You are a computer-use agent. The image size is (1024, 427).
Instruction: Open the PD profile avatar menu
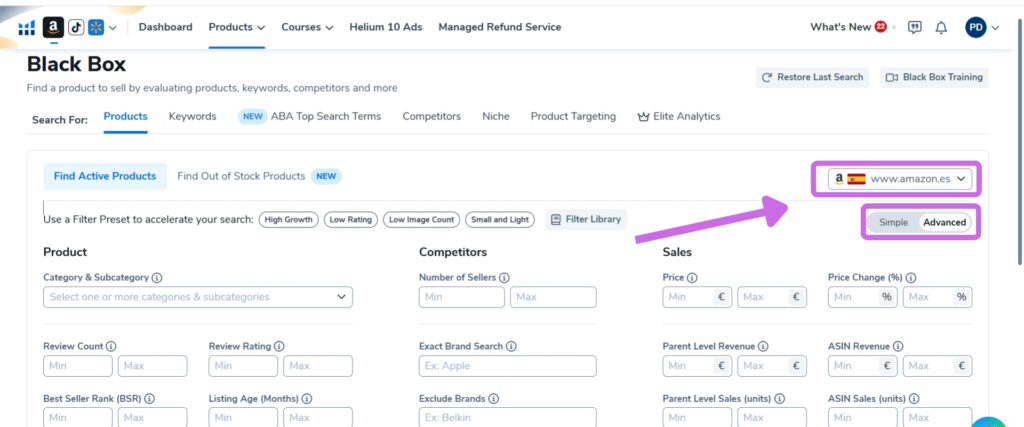point(976,27)
